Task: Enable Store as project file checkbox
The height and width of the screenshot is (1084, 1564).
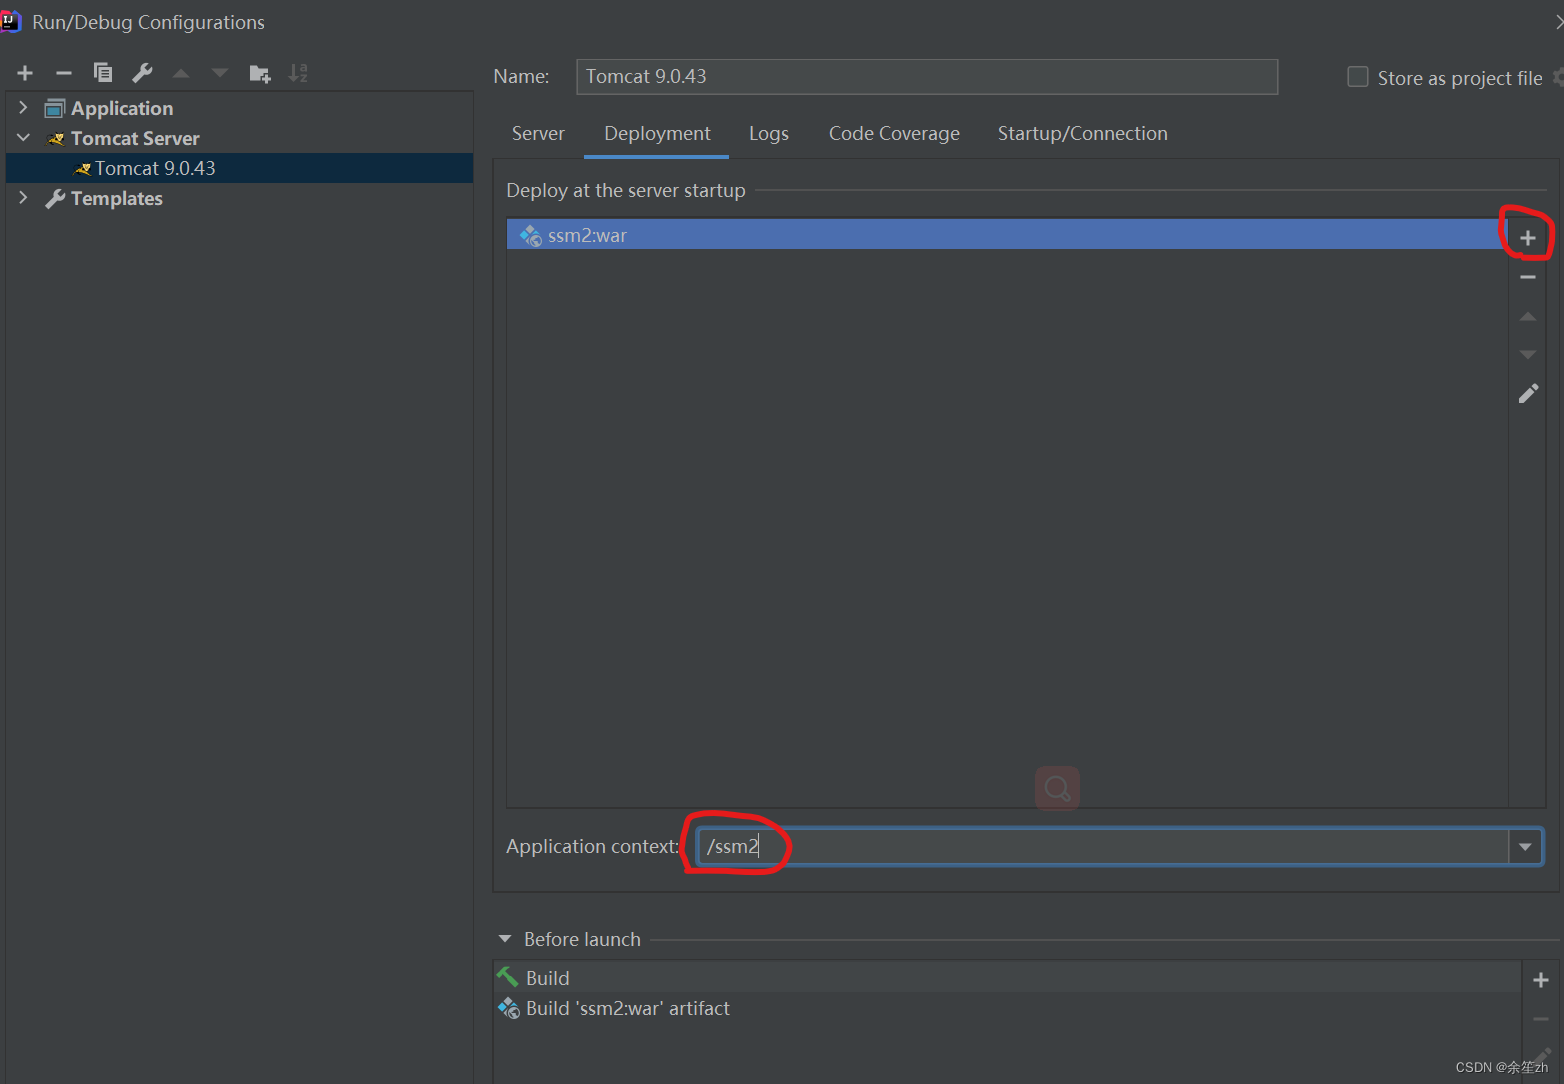Action: click(1357, 77)
